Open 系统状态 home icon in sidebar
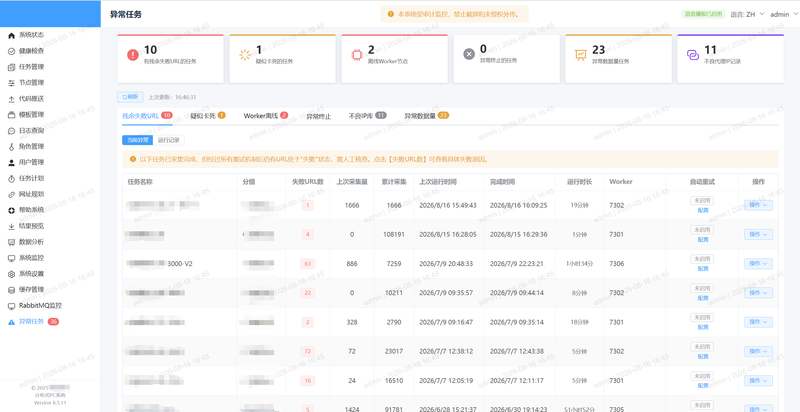This screenshot has height=412, width=800. (11, 35)
